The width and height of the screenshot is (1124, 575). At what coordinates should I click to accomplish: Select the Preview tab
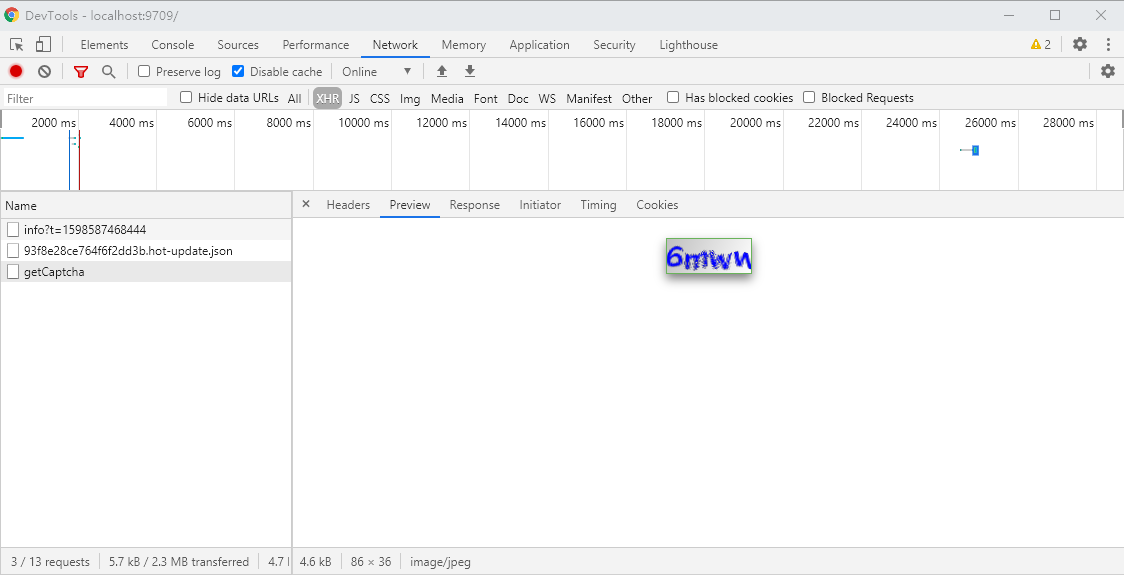[x=410, y=204]
